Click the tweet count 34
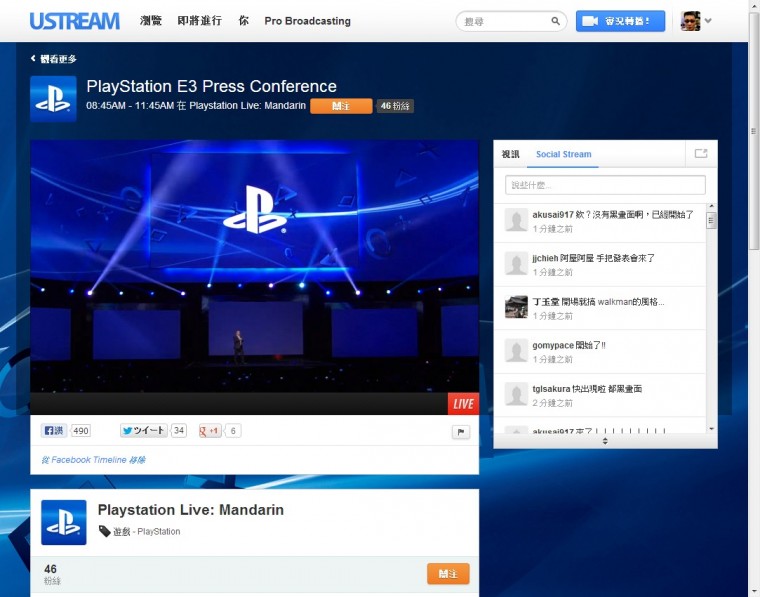The width and height of the screenshot is (760, 597). (x=179, y=430)
